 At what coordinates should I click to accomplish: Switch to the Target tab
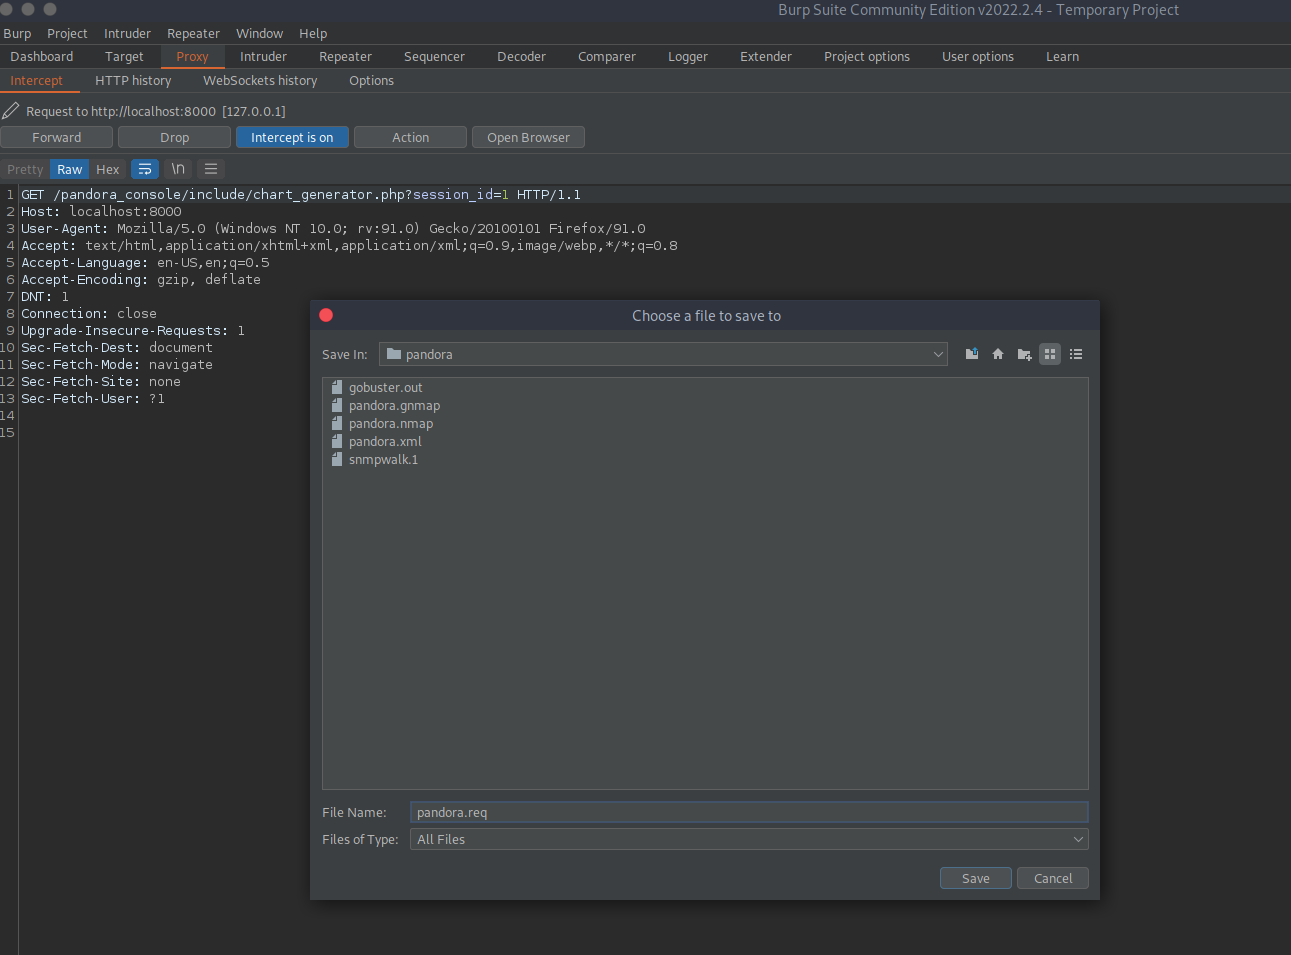[124, 56]
